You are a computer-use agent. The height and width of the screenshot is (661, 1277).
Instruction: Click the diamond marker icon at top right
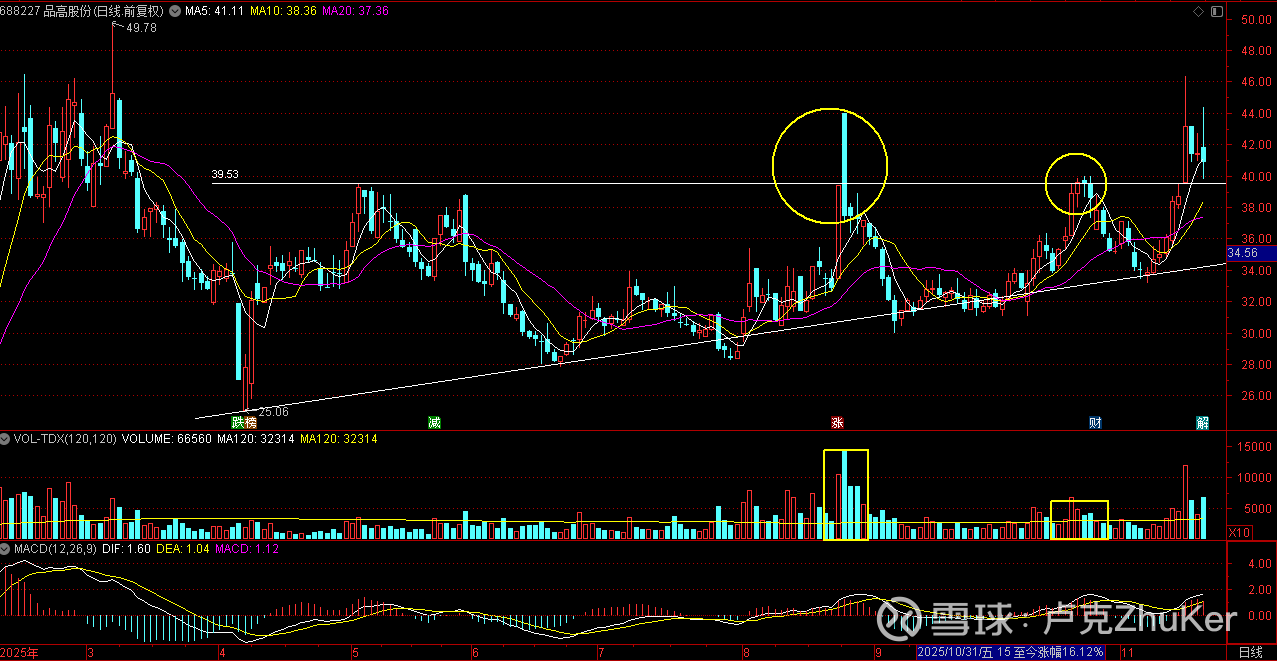click(1199, 11)
